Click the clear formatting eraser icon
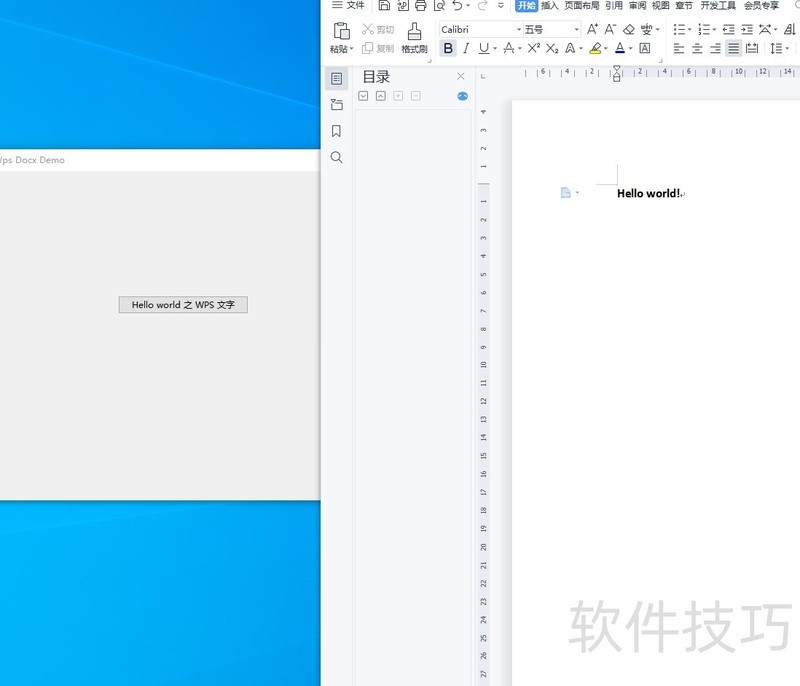The height and width of the screenshot is (686, 800). [629, 29]
